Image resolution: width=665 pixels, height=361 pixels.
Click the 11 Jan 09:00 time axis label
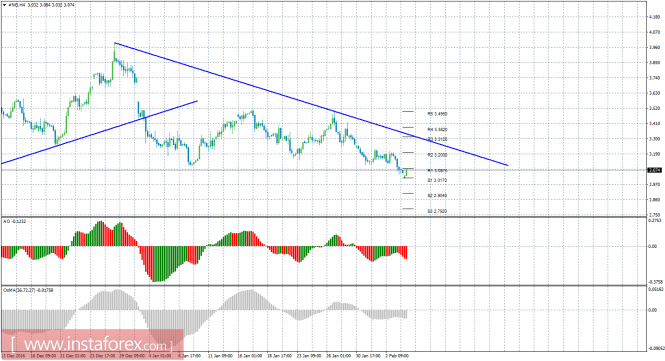pyautogui.click(x=221, y=356)
